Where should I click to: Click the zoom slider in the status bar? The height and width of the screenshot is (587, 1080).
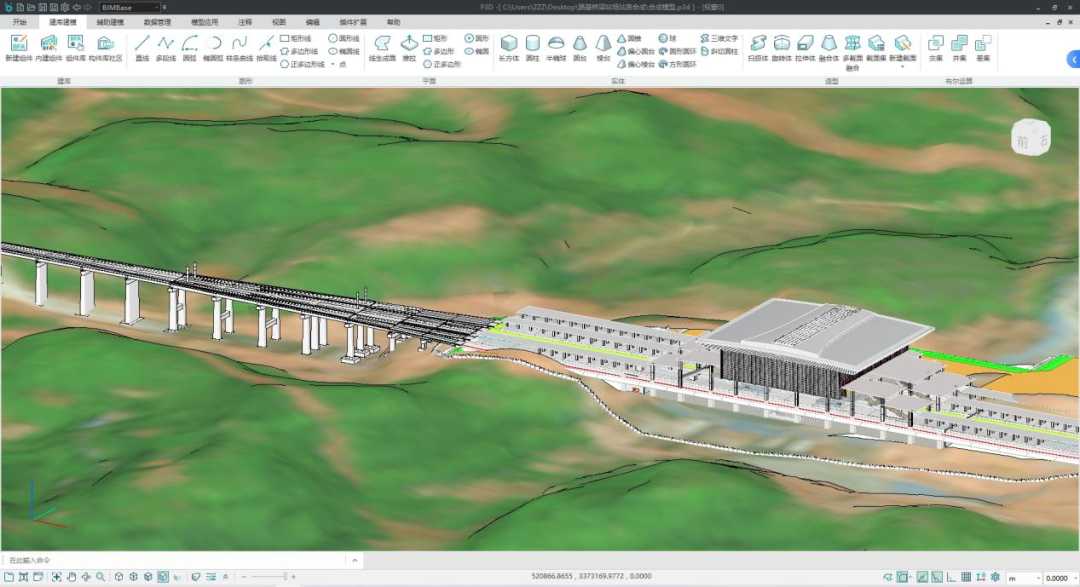point(268,577)
